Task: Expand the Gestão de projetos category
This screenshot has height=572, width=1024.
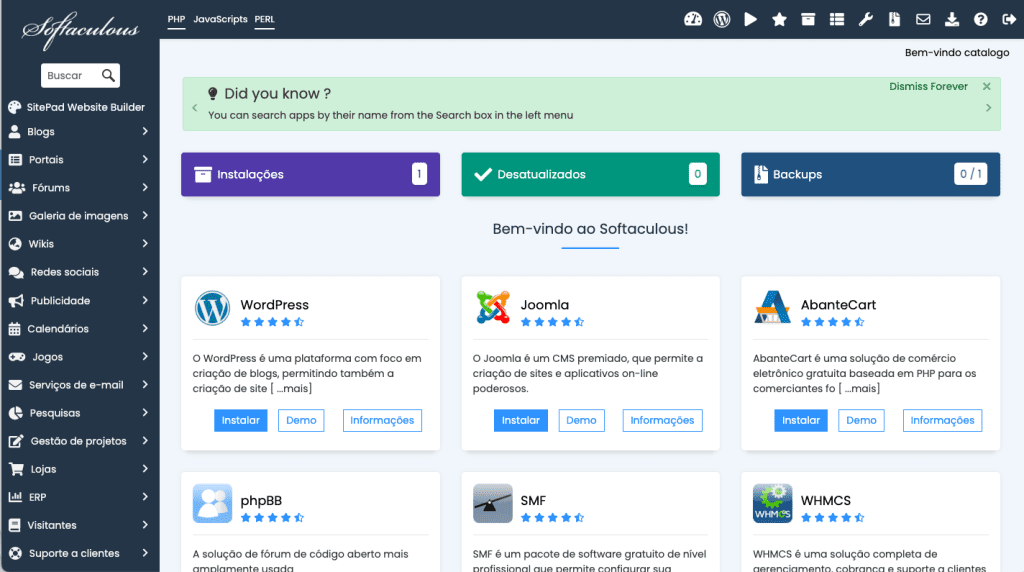Action: click(x=80, y=441)
